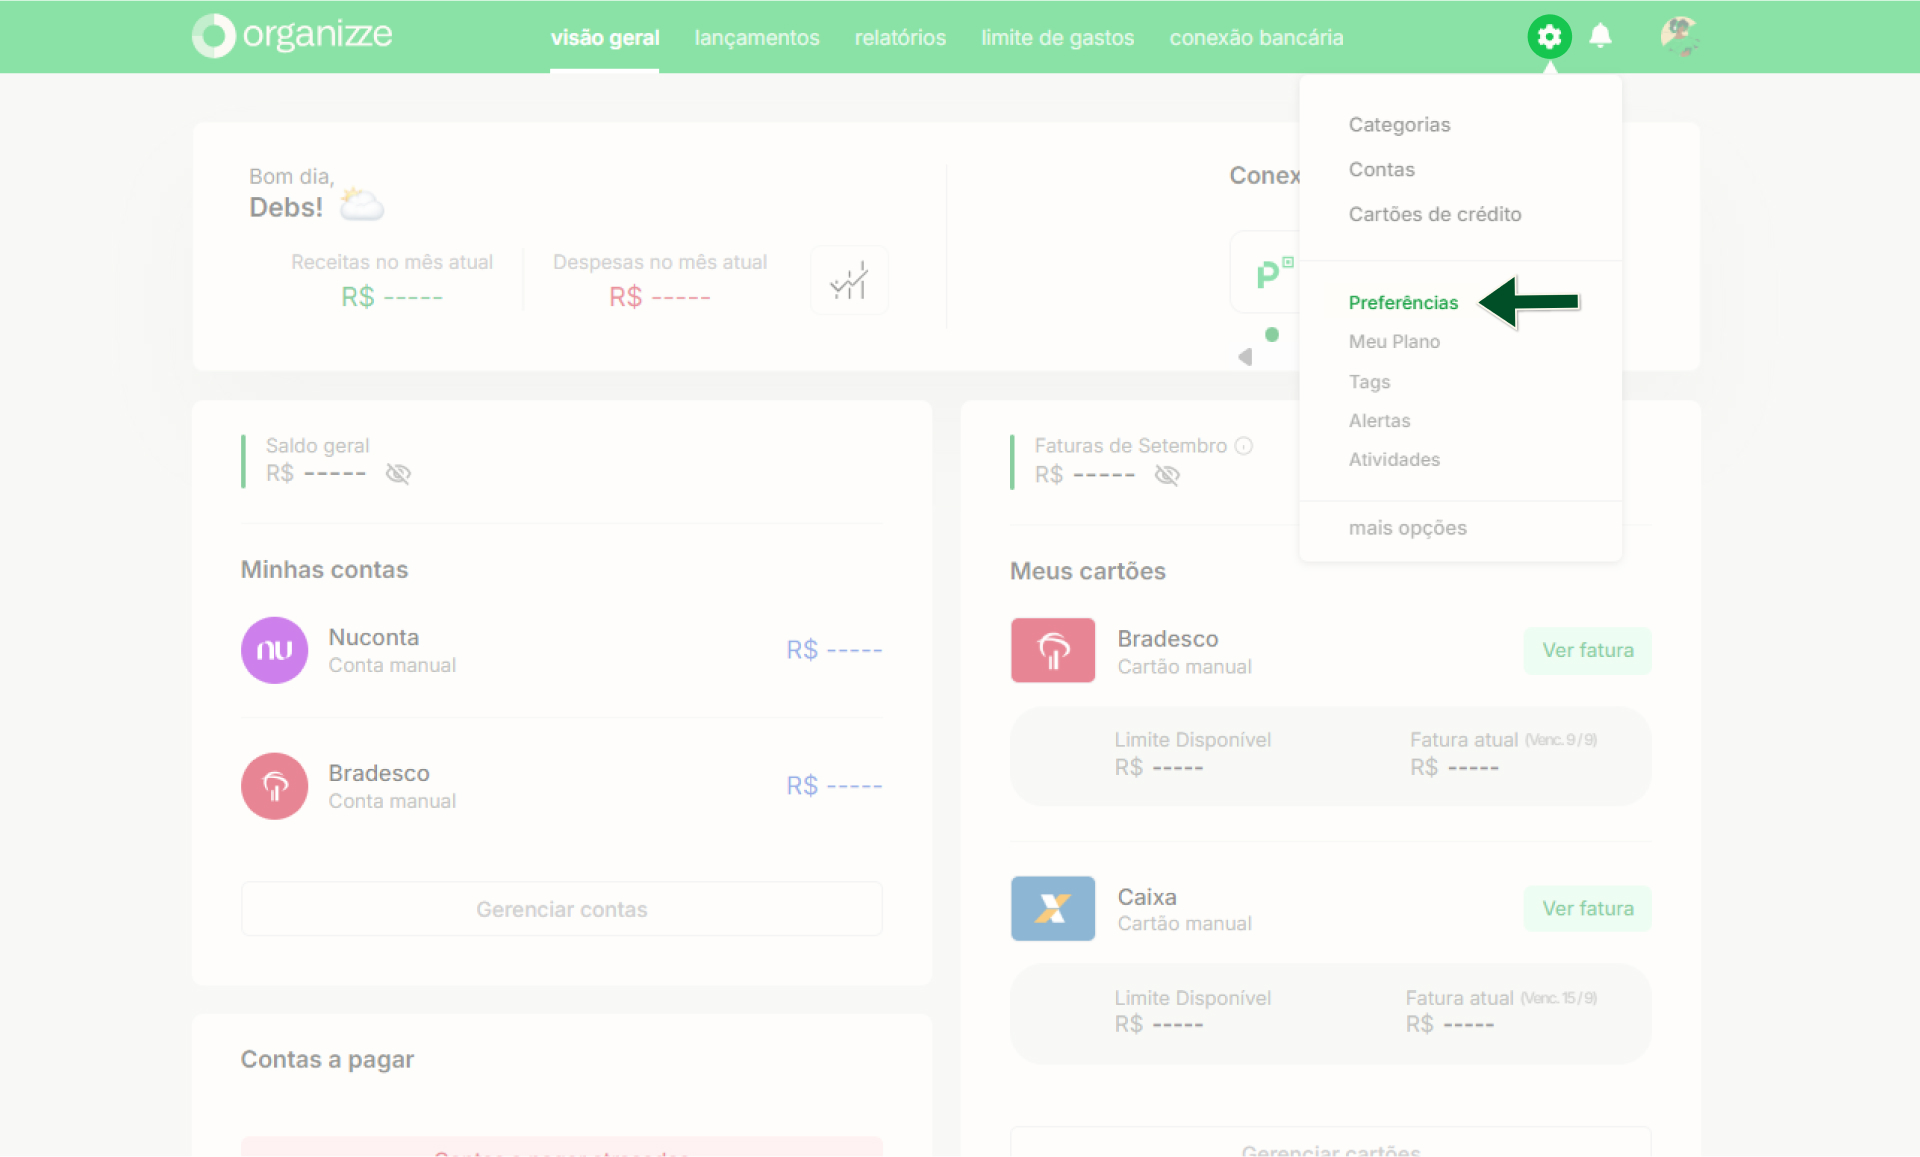Open limite de gastos tab
The image size is (1920, 1157).
[x=1058, y=38]
